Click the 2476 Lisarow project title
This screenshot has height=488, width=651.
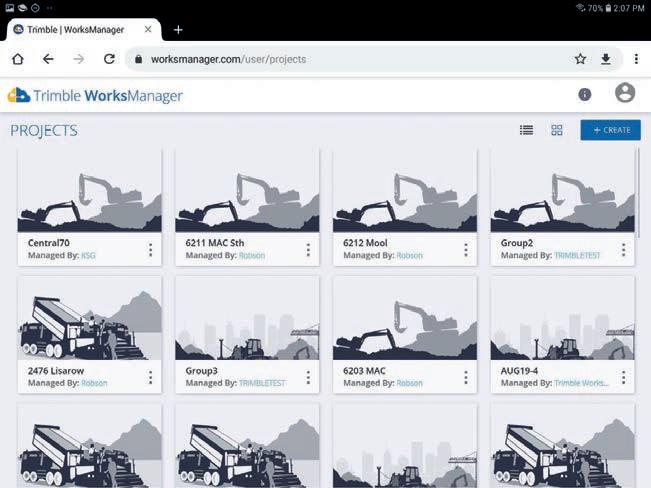click(56, 370)
